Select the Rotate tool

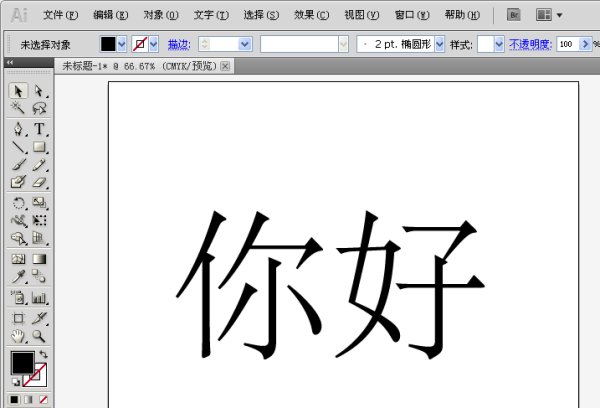coord(18,202)
